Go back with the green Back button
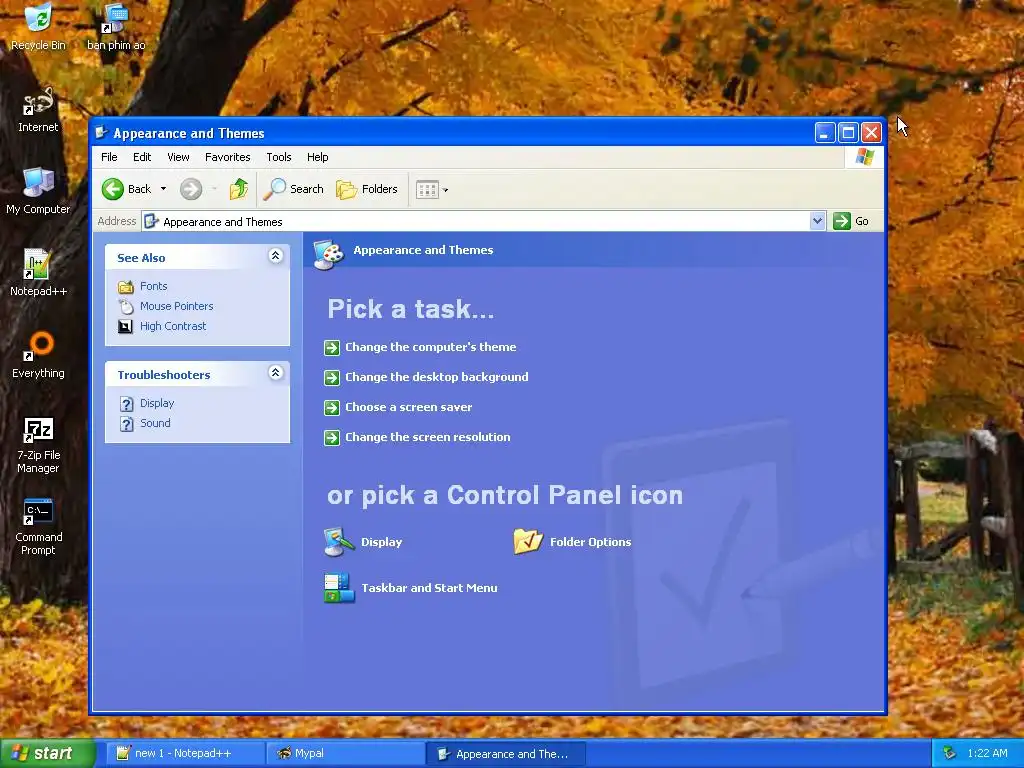The image size is (1024, 768). [x=127, y=189]
